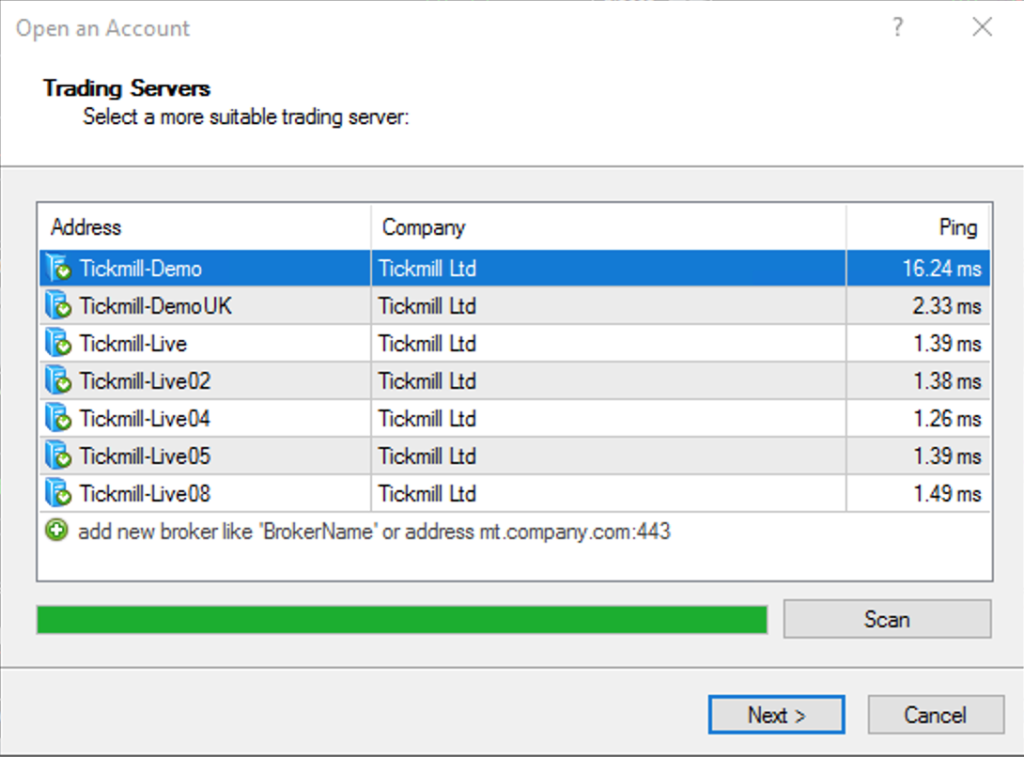Viewport: 1024px width, 757px height.
Task: Click the green scan progress bar
Action: point(402,620)
